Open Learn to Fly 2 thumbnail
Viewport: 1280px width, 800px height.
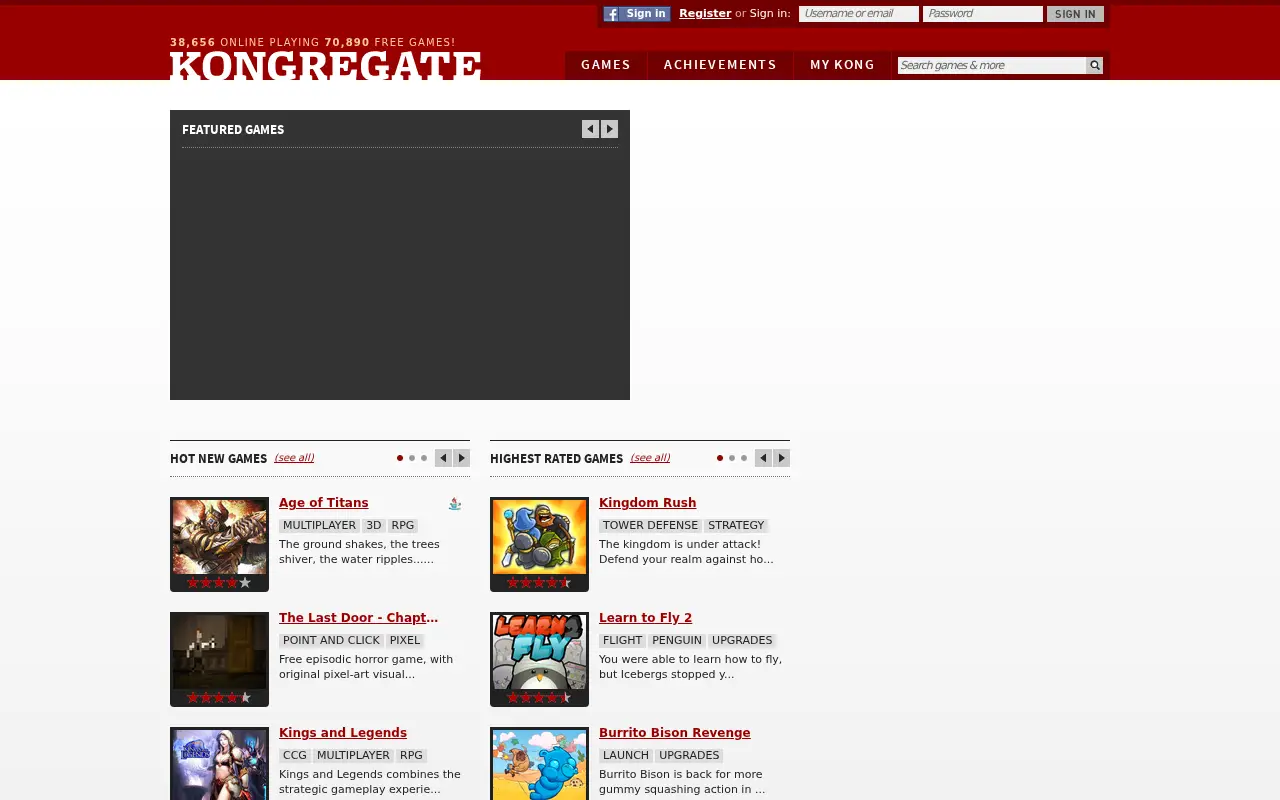(x=540, y=651)
